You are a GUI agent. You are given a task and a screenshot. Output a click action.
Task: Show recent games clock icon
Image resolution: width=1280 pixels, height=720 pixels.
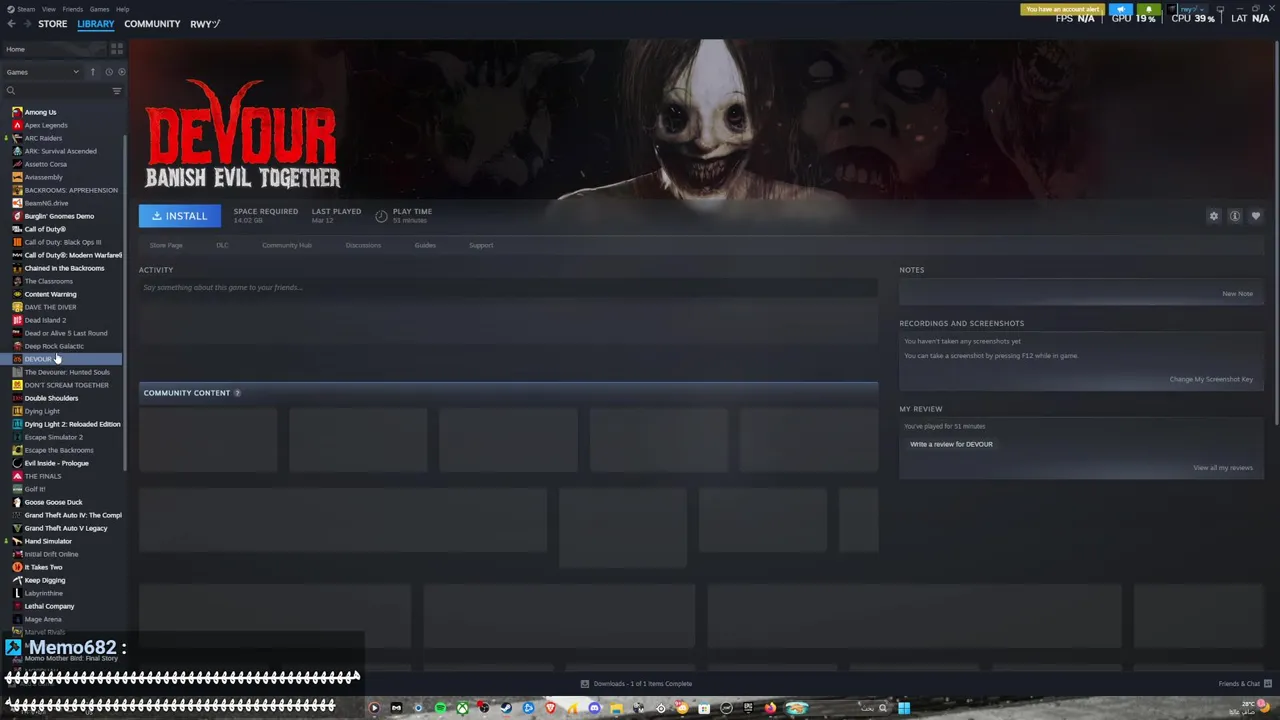109,72
